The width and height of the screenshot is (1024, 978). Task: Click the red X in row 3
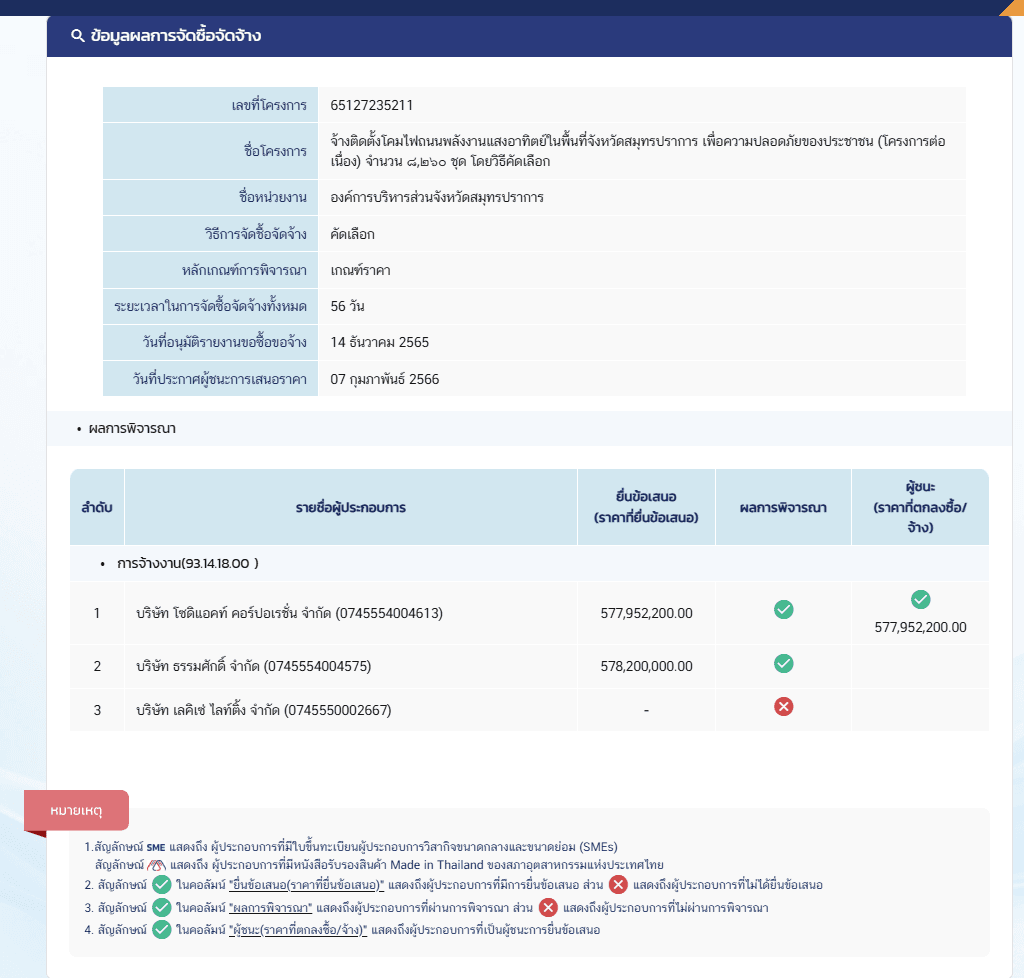pyautogui.click(x=784, y=707)
